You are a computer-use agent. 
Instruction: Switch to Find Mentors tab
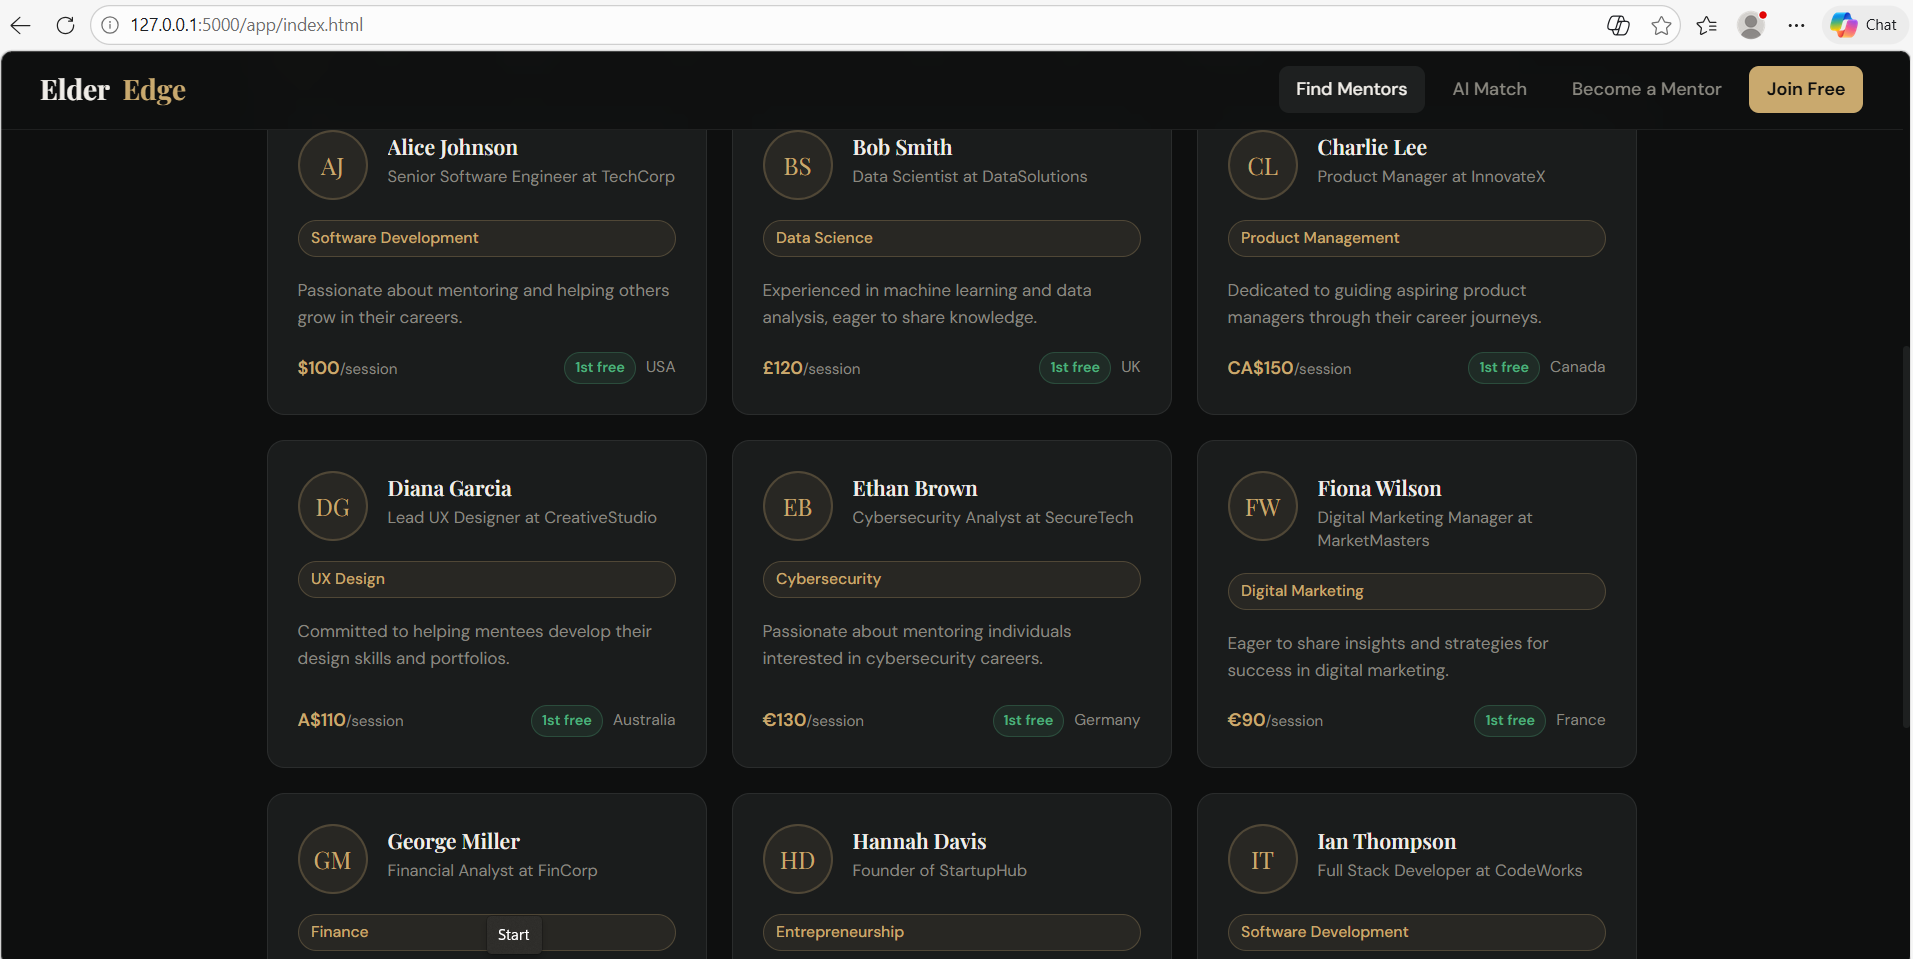(x=1351, y=89)
